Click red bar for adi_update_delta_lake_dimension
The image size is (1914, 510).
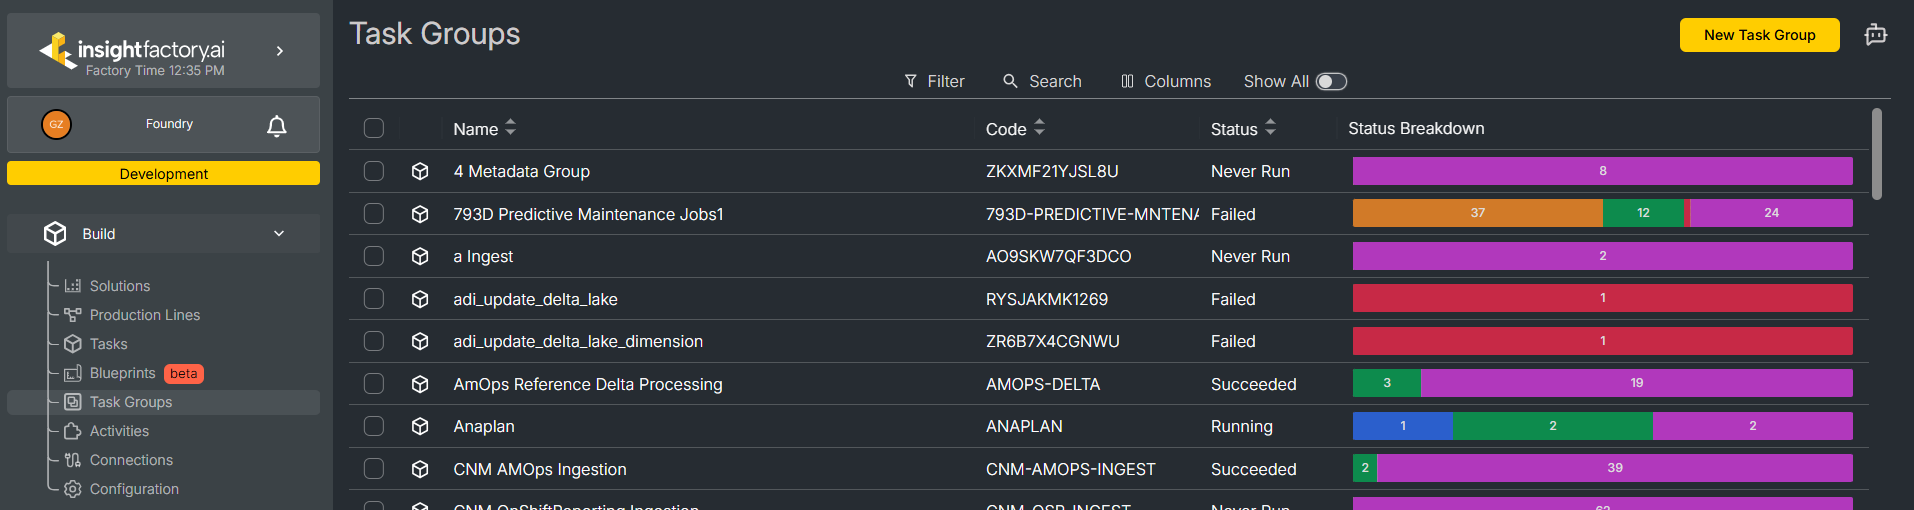[x=1603, y=341]
